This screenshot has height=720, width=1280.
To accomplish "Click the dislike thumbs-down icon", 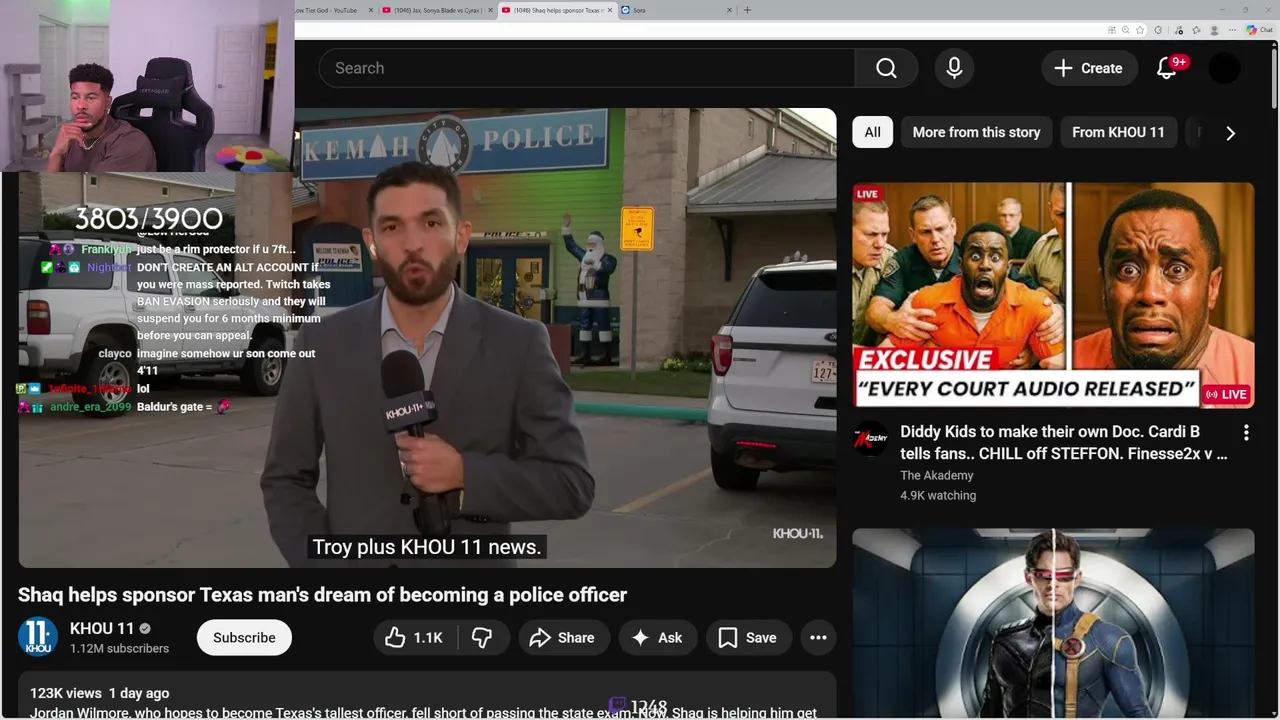I will click(482, 638).
